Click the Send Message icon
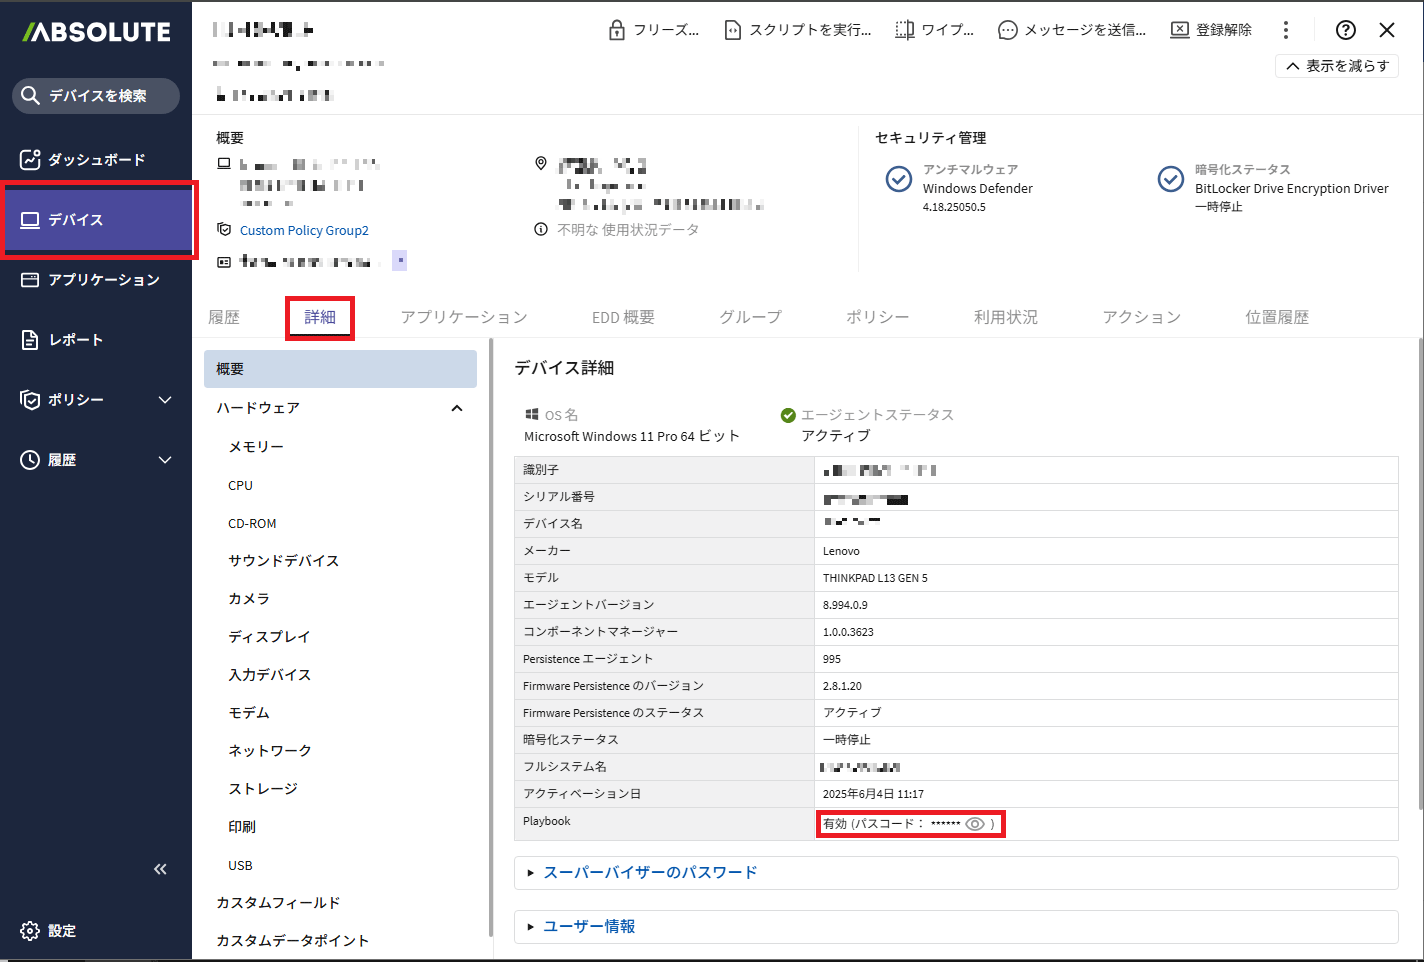 coord(1008,30)
